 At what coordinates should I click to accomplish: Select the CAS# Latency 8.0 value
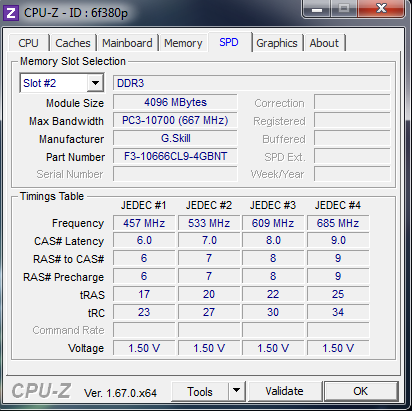click(273, 240)
